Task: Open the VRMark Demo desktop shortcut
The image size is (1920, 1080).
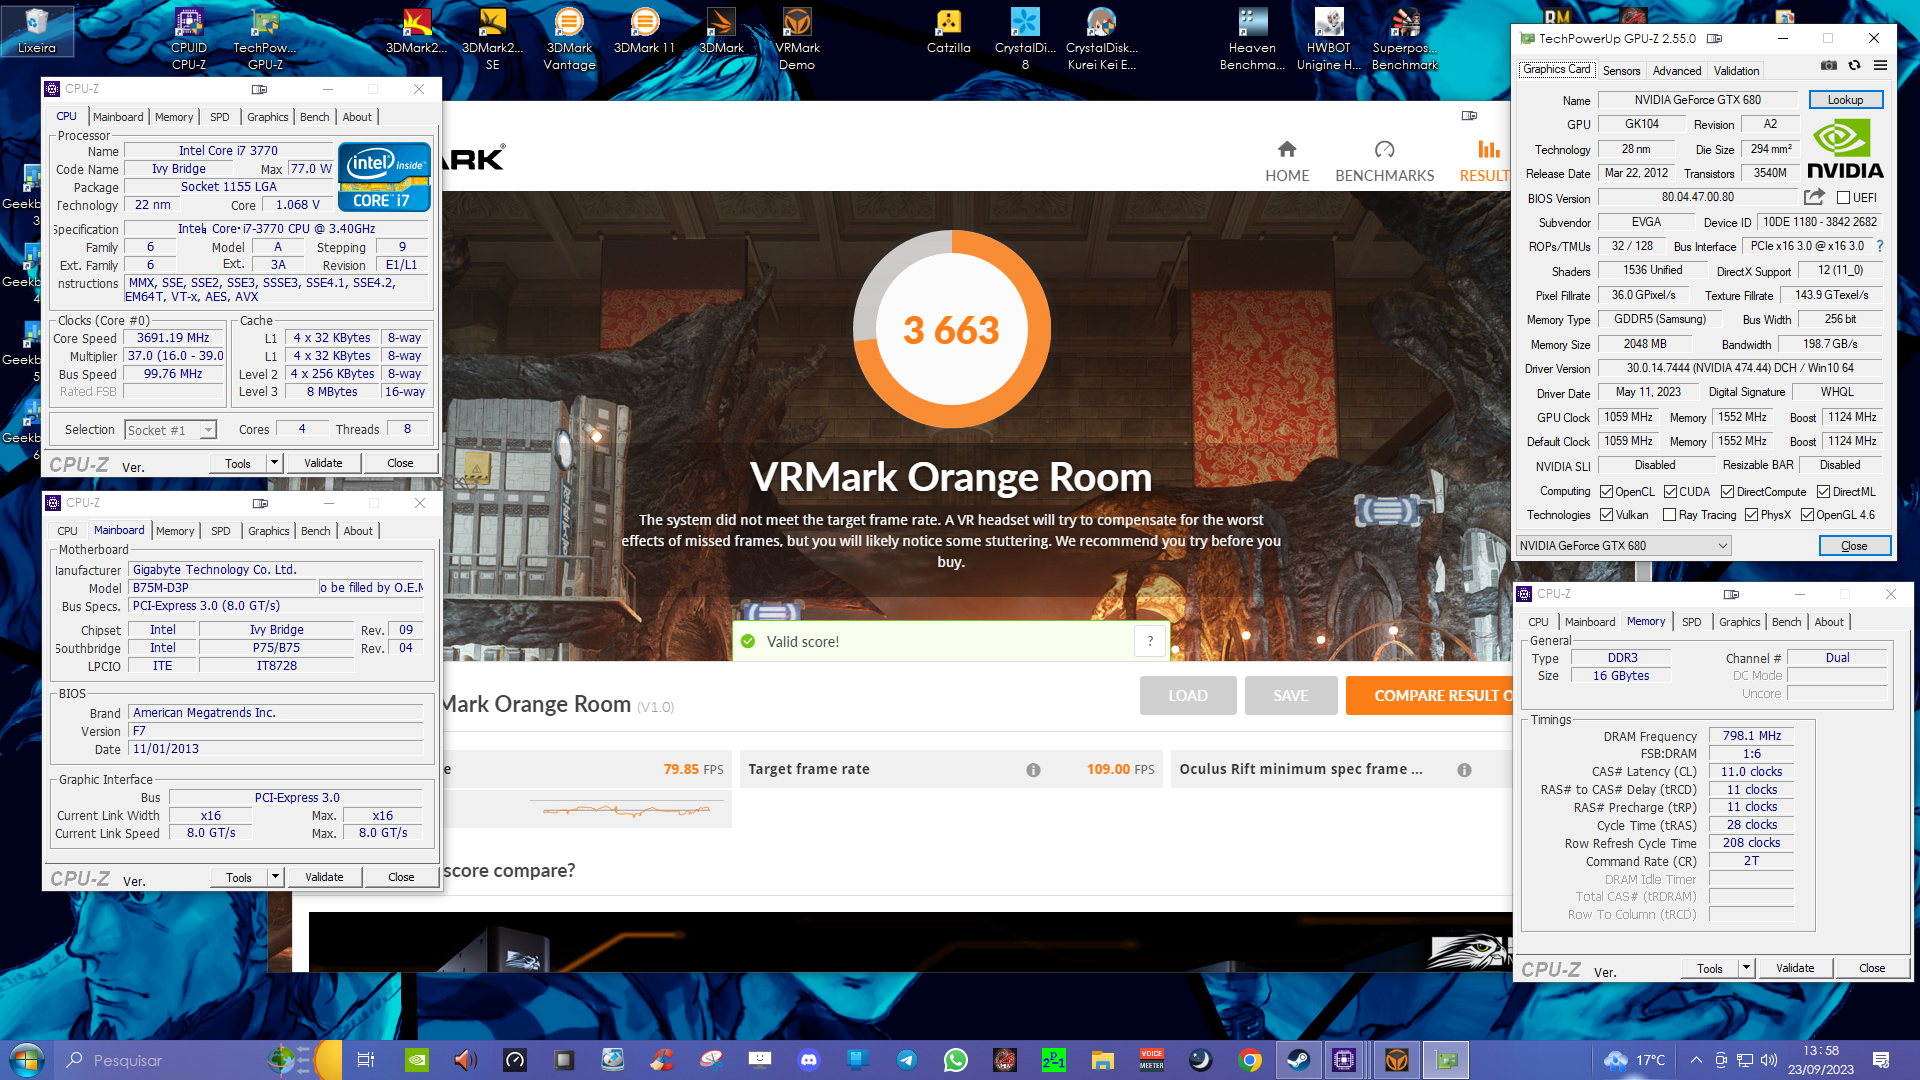Action: [797, 40]
